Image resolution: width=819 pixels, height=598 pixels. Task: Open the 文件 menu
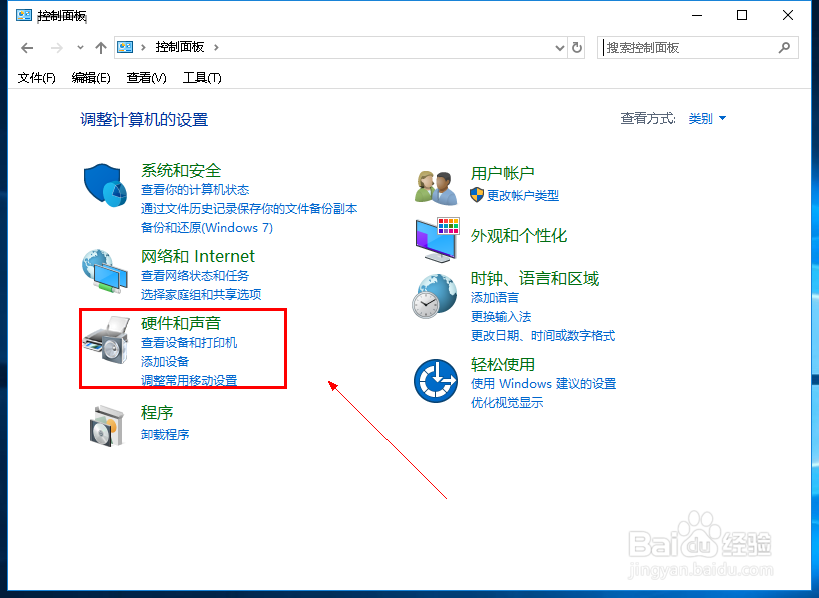pyautogui.click(x=35, y=76)
